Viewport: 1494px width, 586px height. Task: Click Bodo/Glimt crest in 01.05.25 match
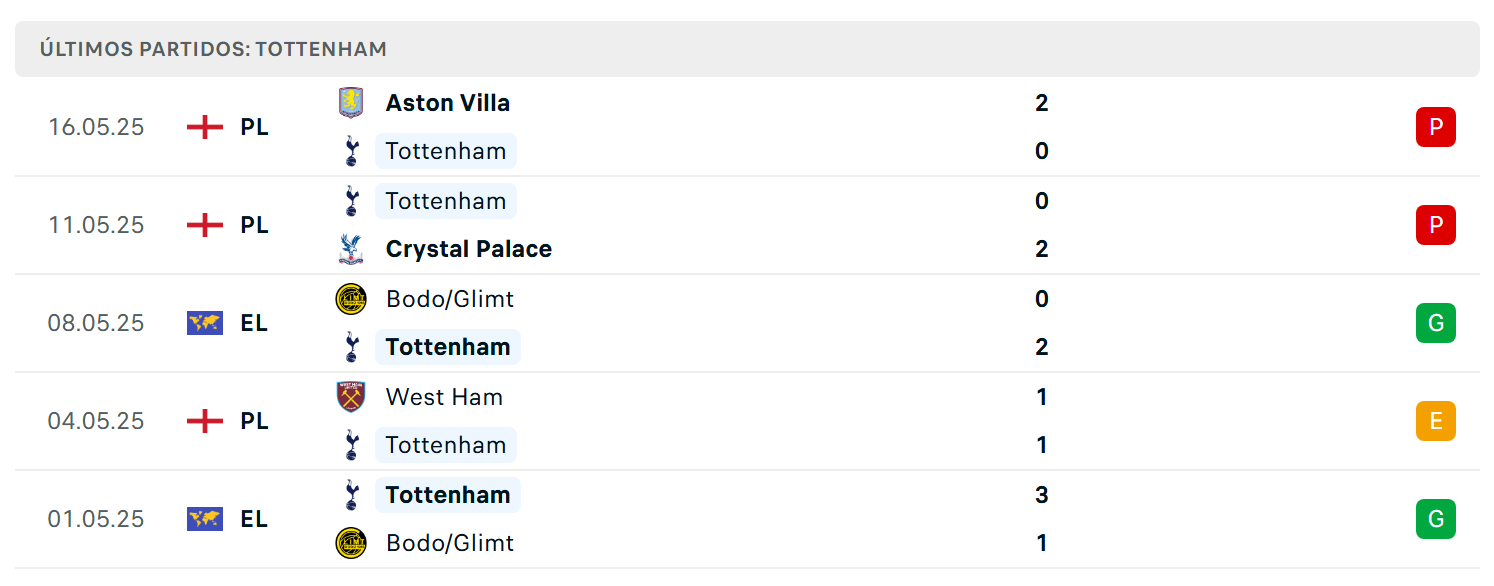click(351, 543)
